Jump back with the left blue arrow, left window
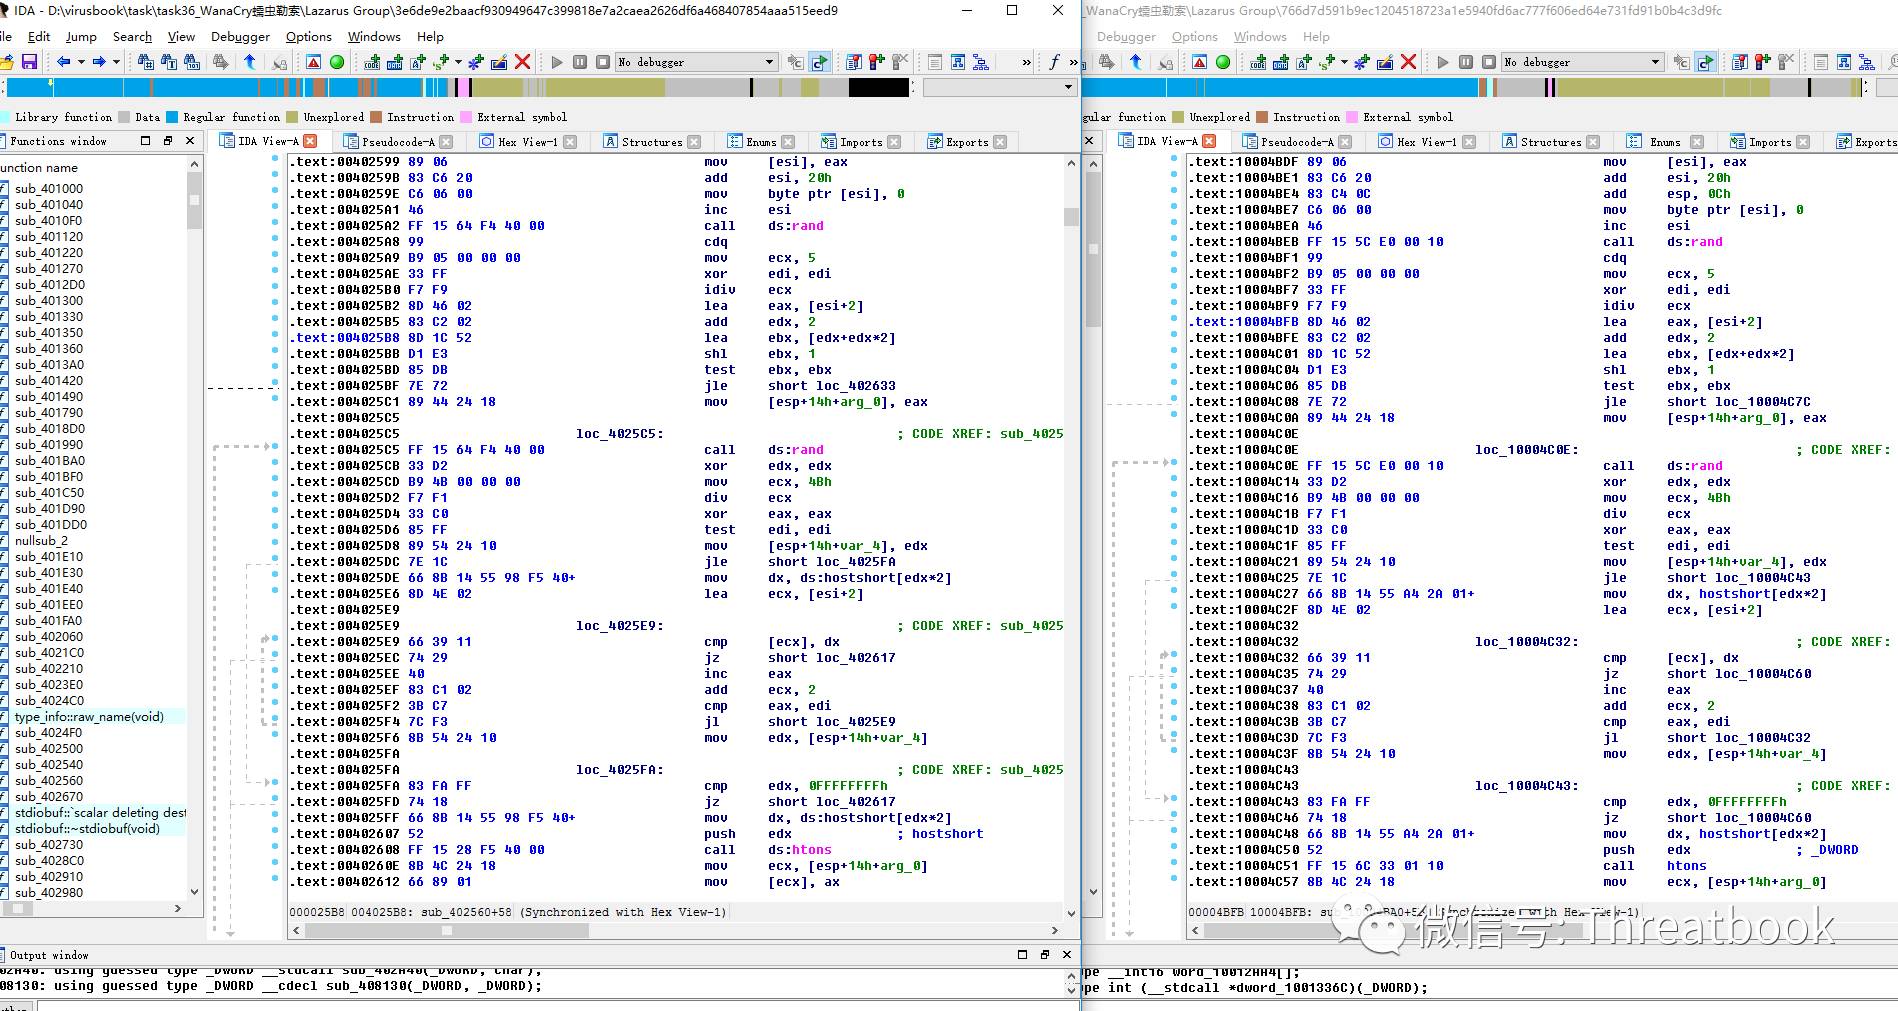The width and height of the screenshot is (1898, 1011). pyautogui.click(x=64, y=62)
